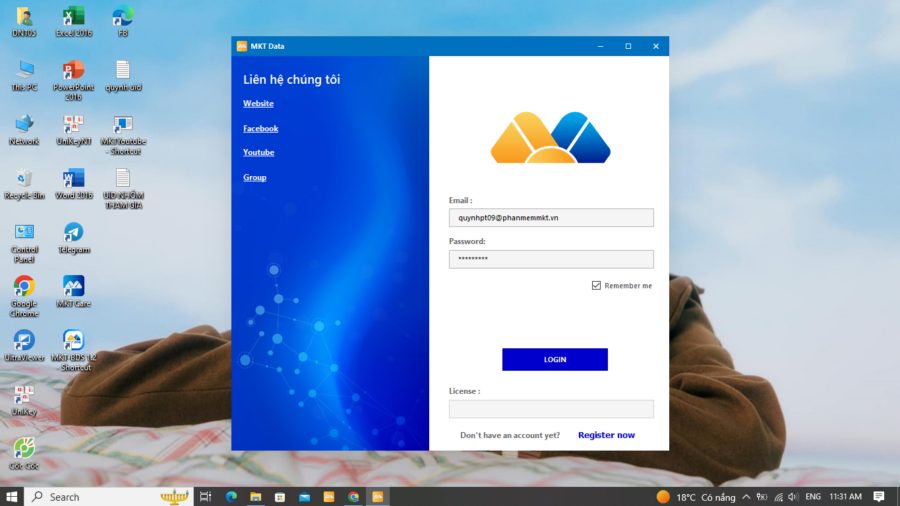The height and width of the screenshot is (506, 900).
Task: Select the Recycle Bin icon
Action: click(x=23, y=179)
